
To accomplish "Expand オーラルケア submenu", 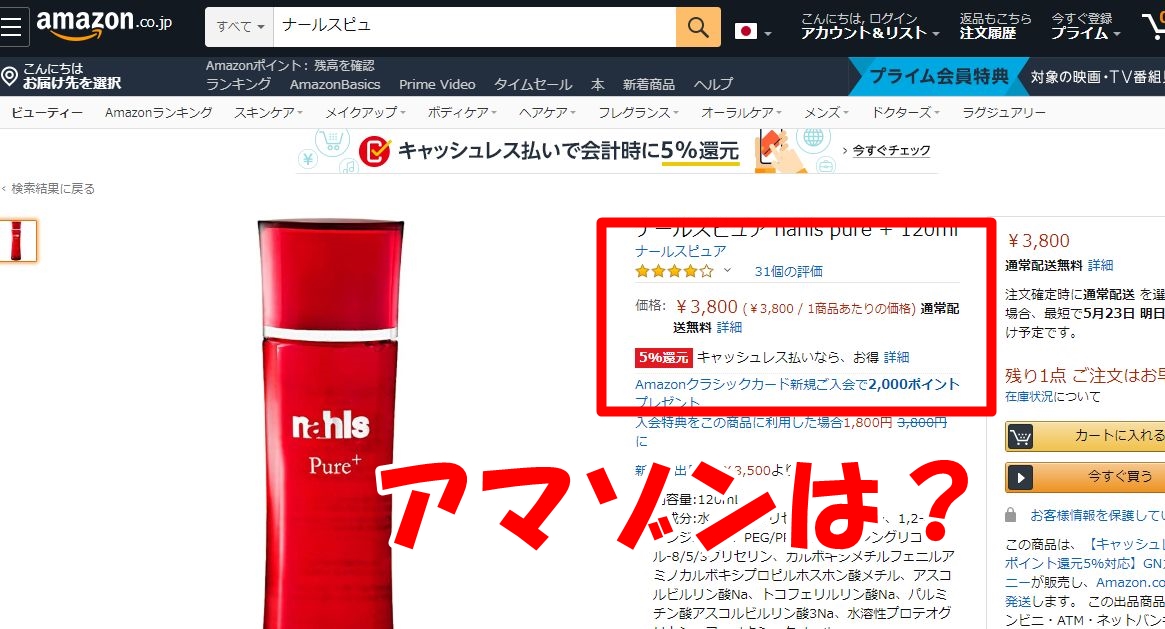I will [x=741, y=113].
